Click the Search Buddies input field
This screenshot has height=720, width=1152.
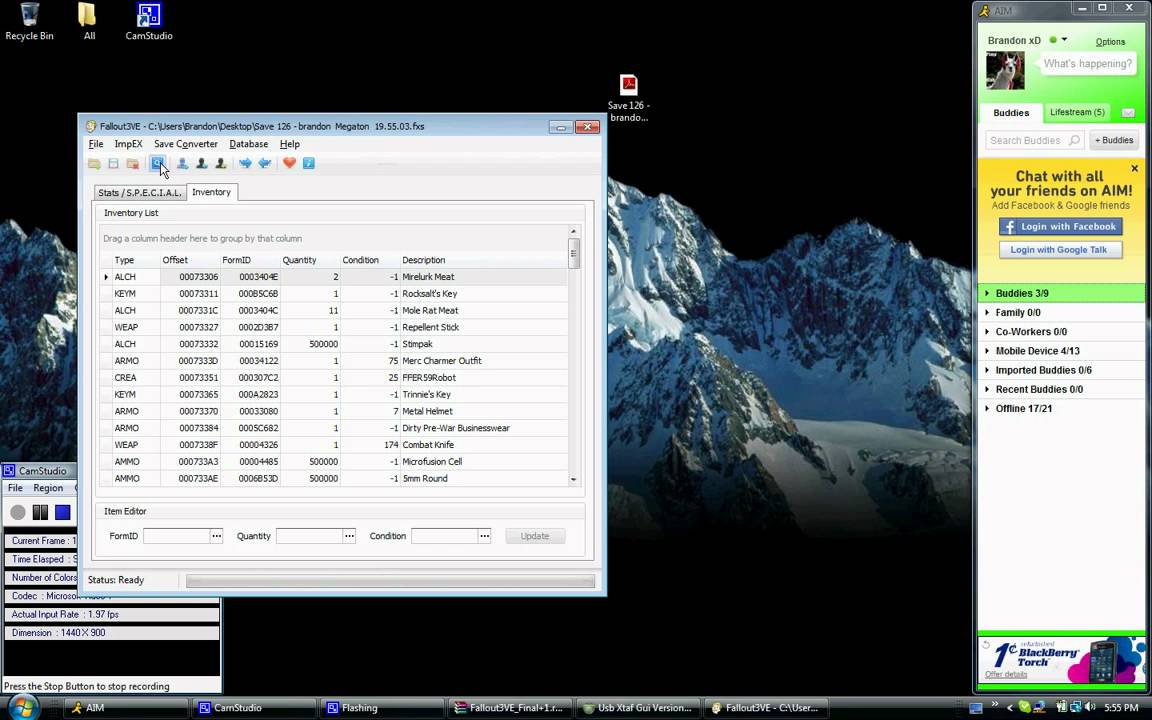point(1027,140)
